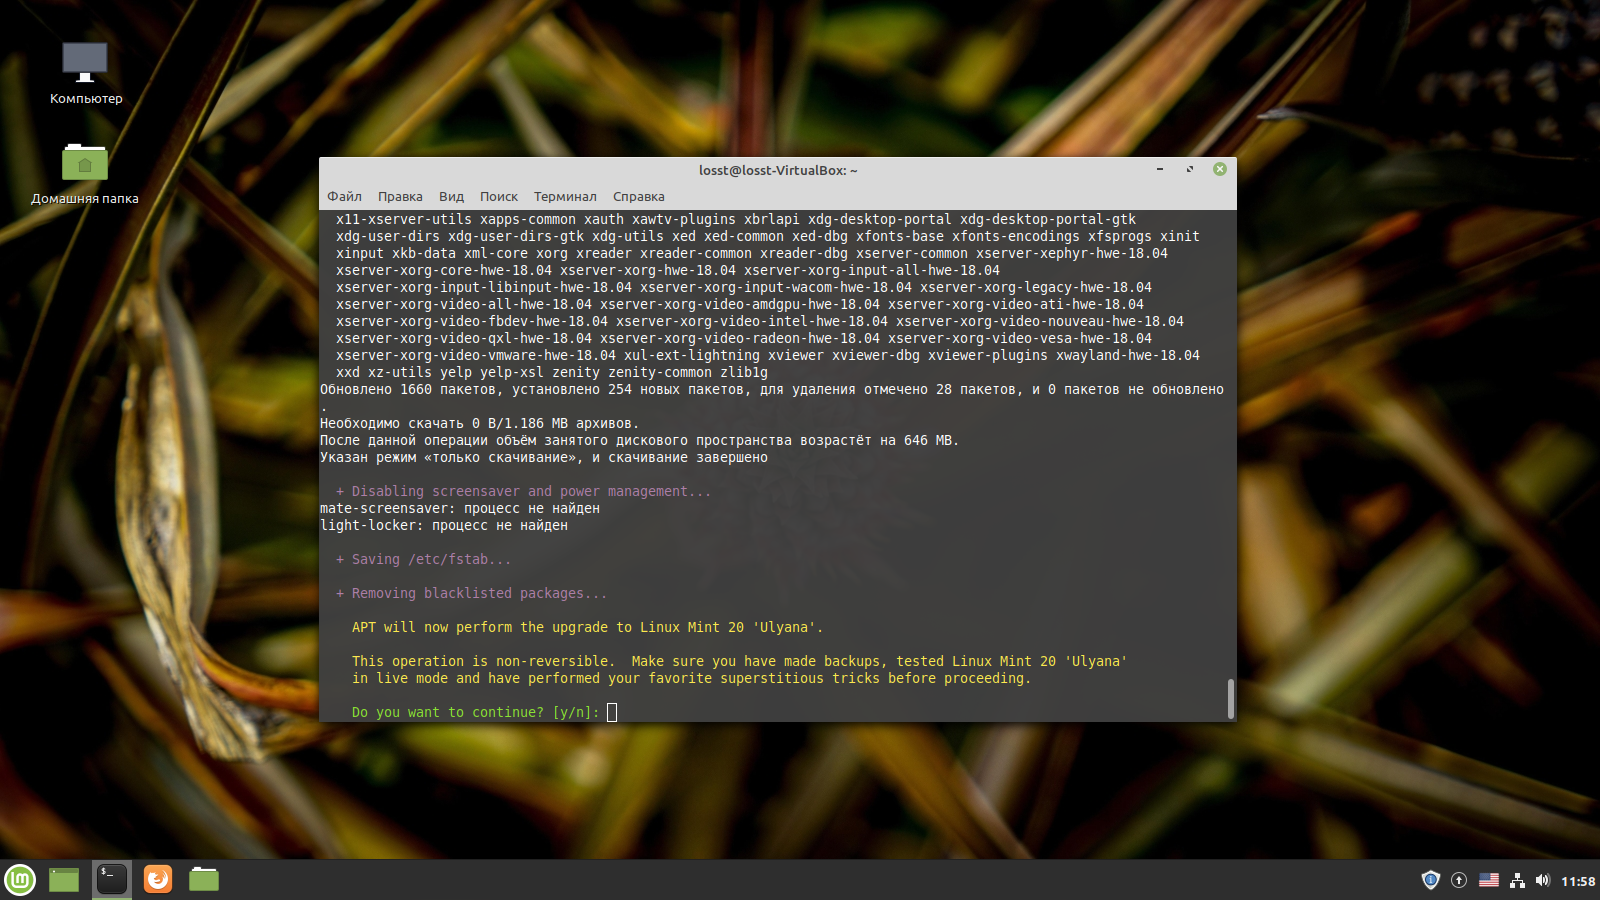Viewport: 1600px width, 900px height.
Task: Open the Правка menu
Action: pos(400,196)
